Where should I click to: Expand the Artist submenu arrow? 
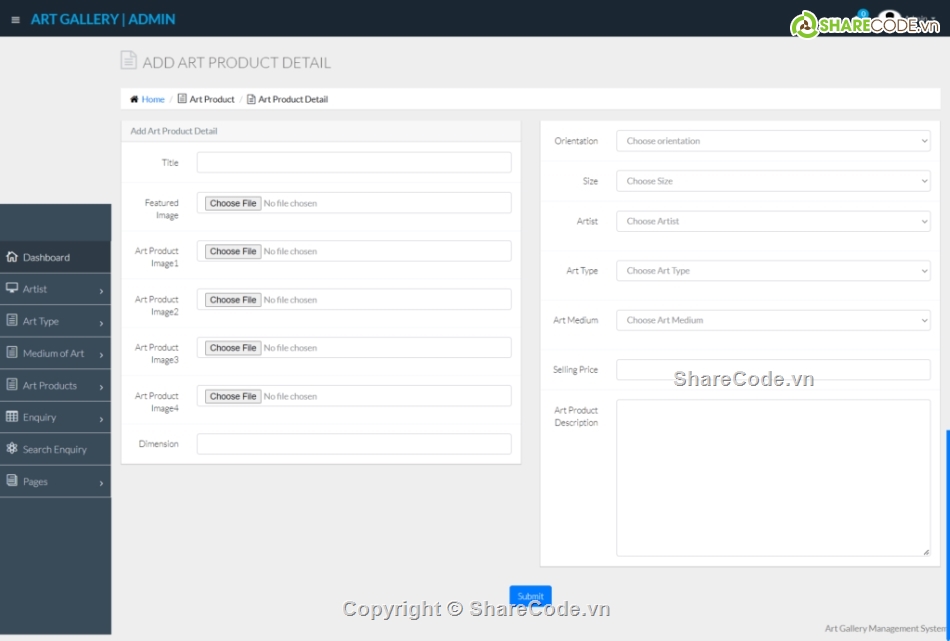coord(101,291)
